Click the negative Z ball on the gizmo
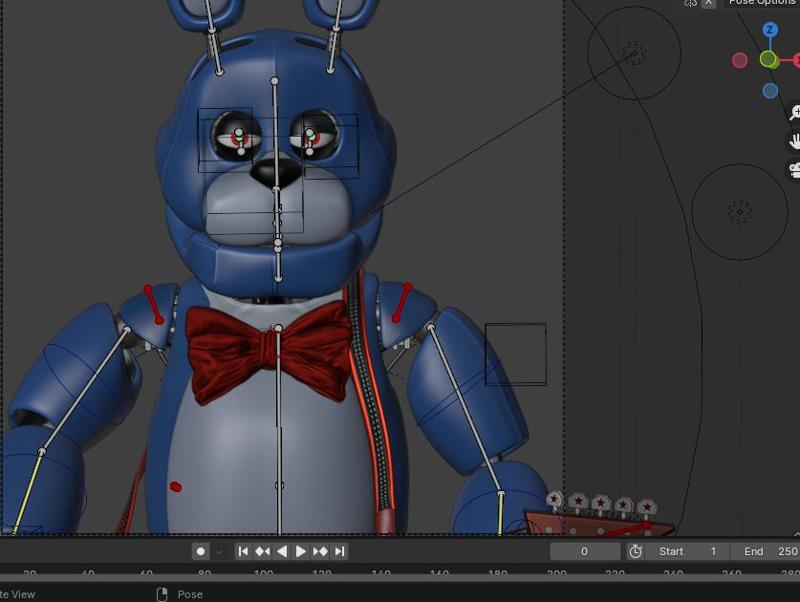The image size is (800, 602). click(x=769, y=90)
